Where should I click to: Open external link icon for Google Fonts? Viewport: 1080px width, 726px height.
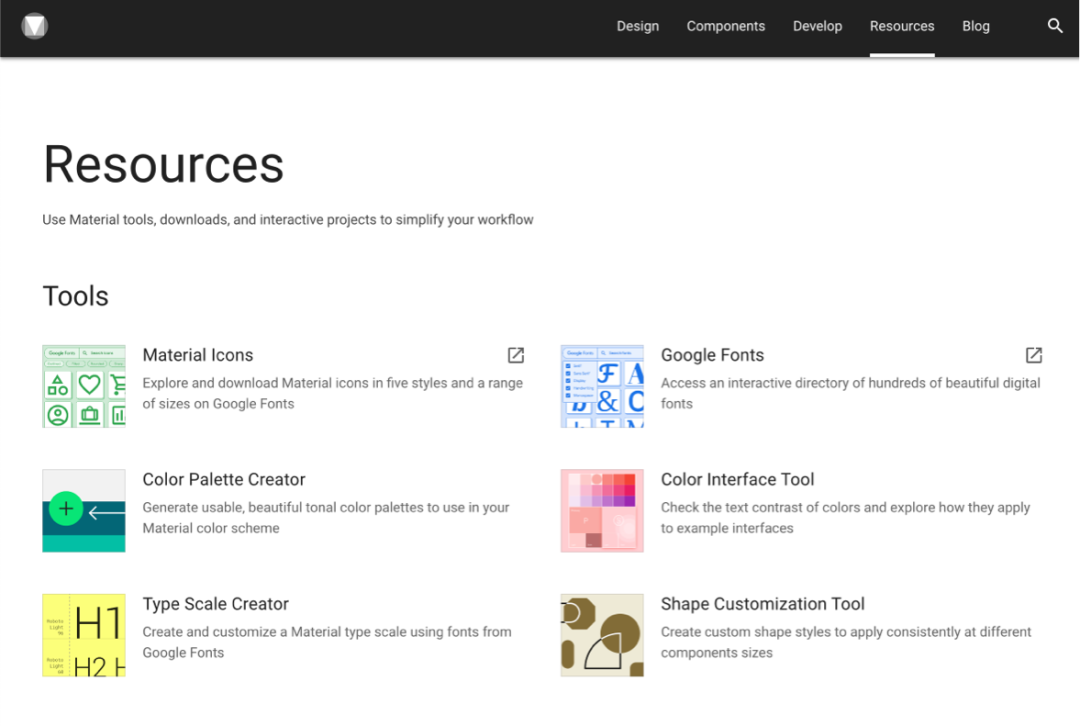coord(1034,355)
